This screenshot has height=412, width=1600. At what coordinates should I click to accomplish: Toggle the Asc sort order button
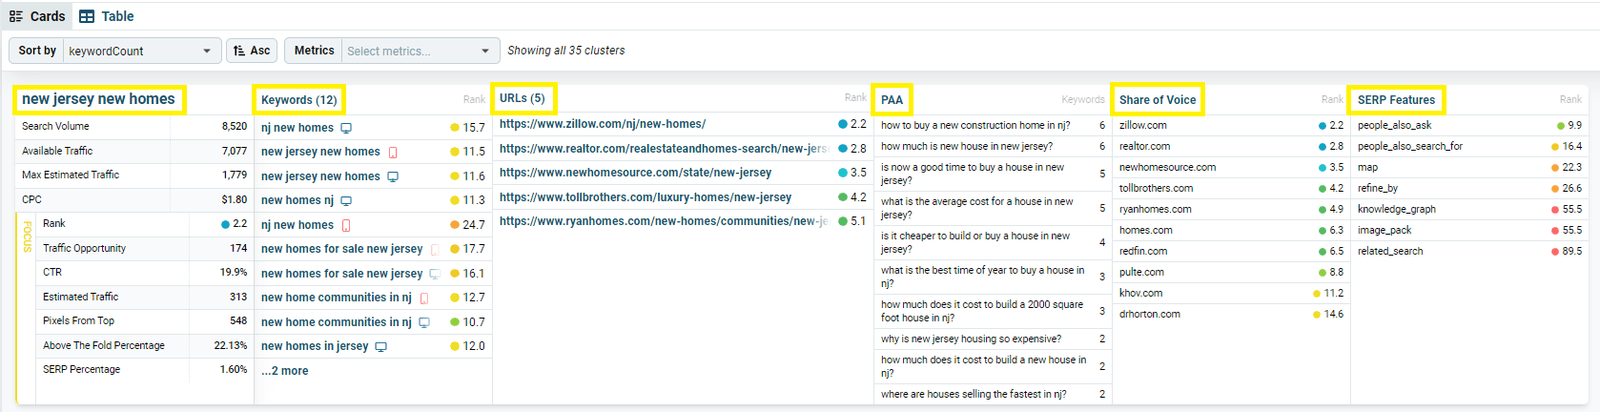tap(252, 51)
